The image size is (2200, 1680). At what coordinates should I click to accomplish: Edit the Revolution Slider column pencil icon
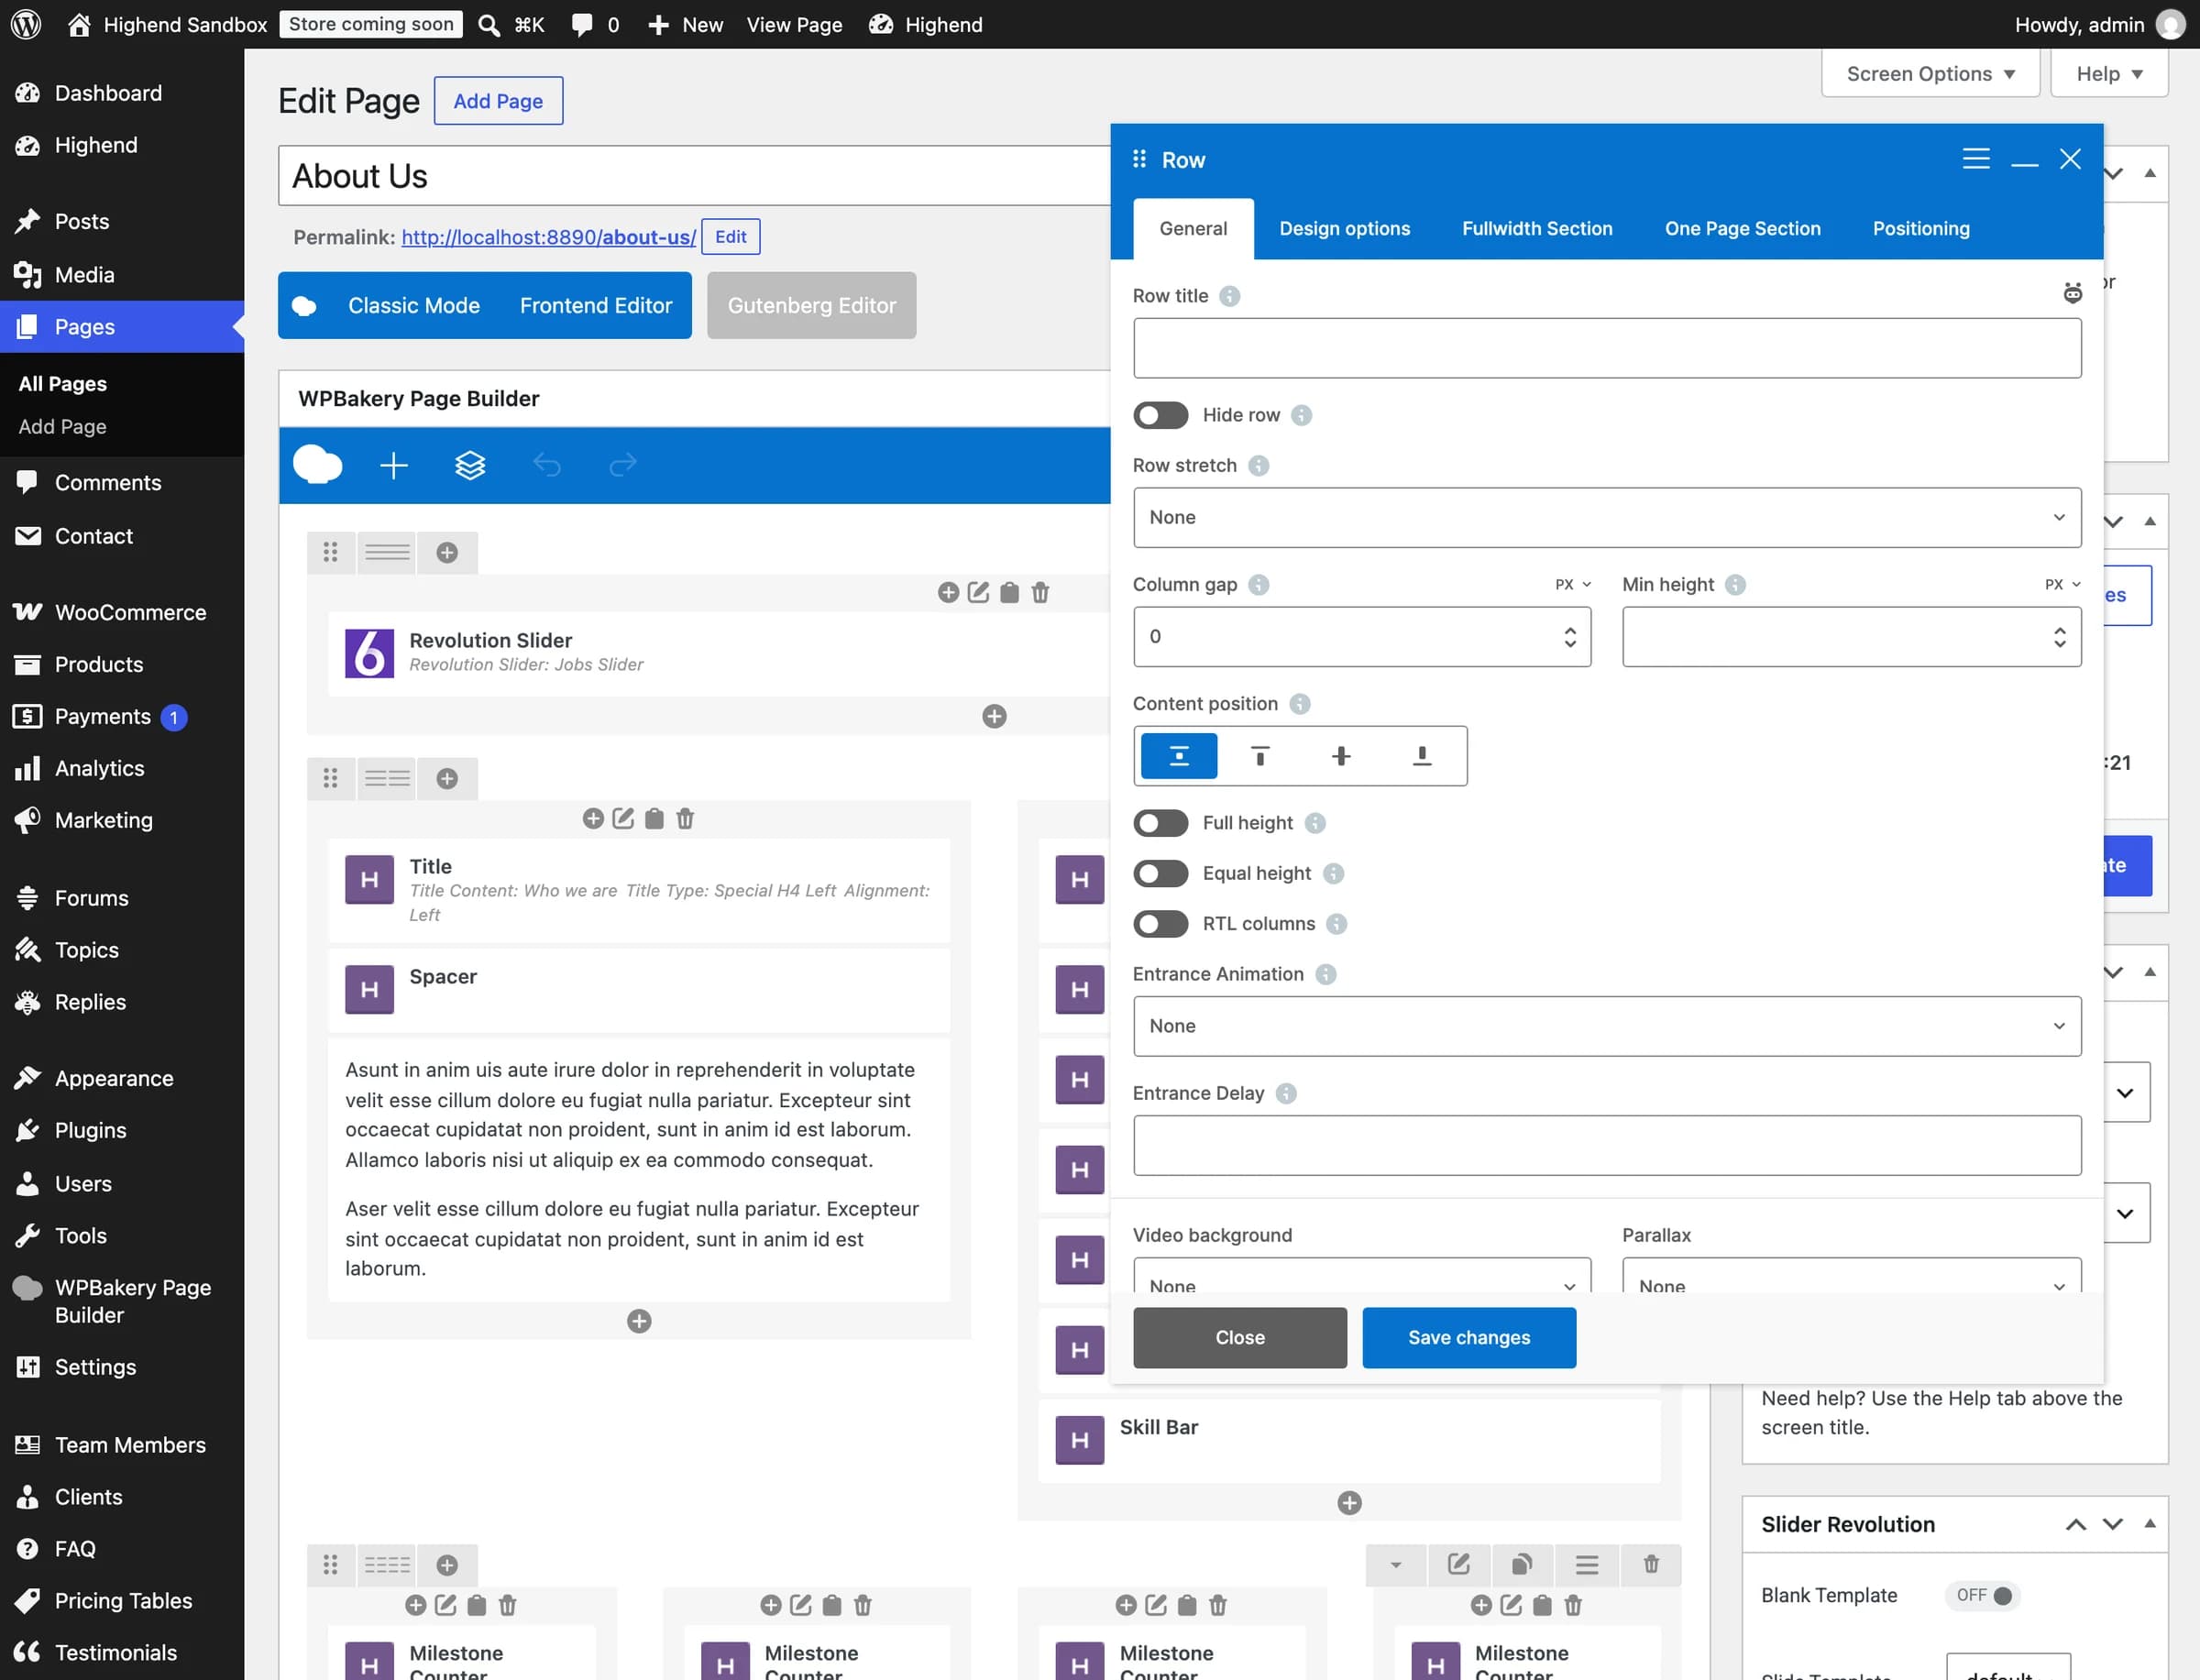pyautogui.click(x=979, y=593)
